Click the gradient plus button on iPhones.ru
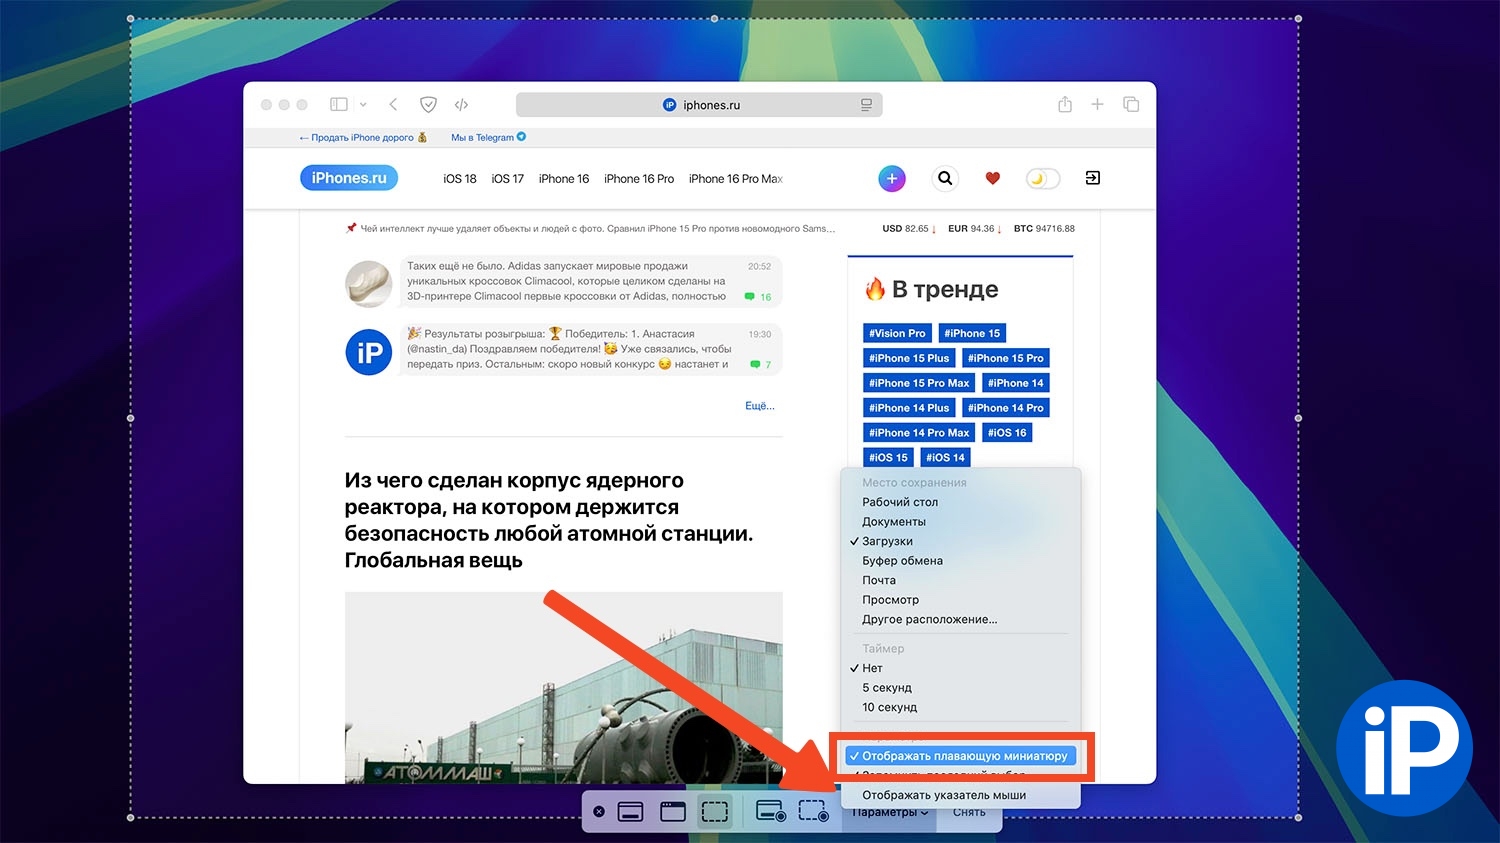The width and height of the screenshot is (1500, 843). click(x=892, y=178)
